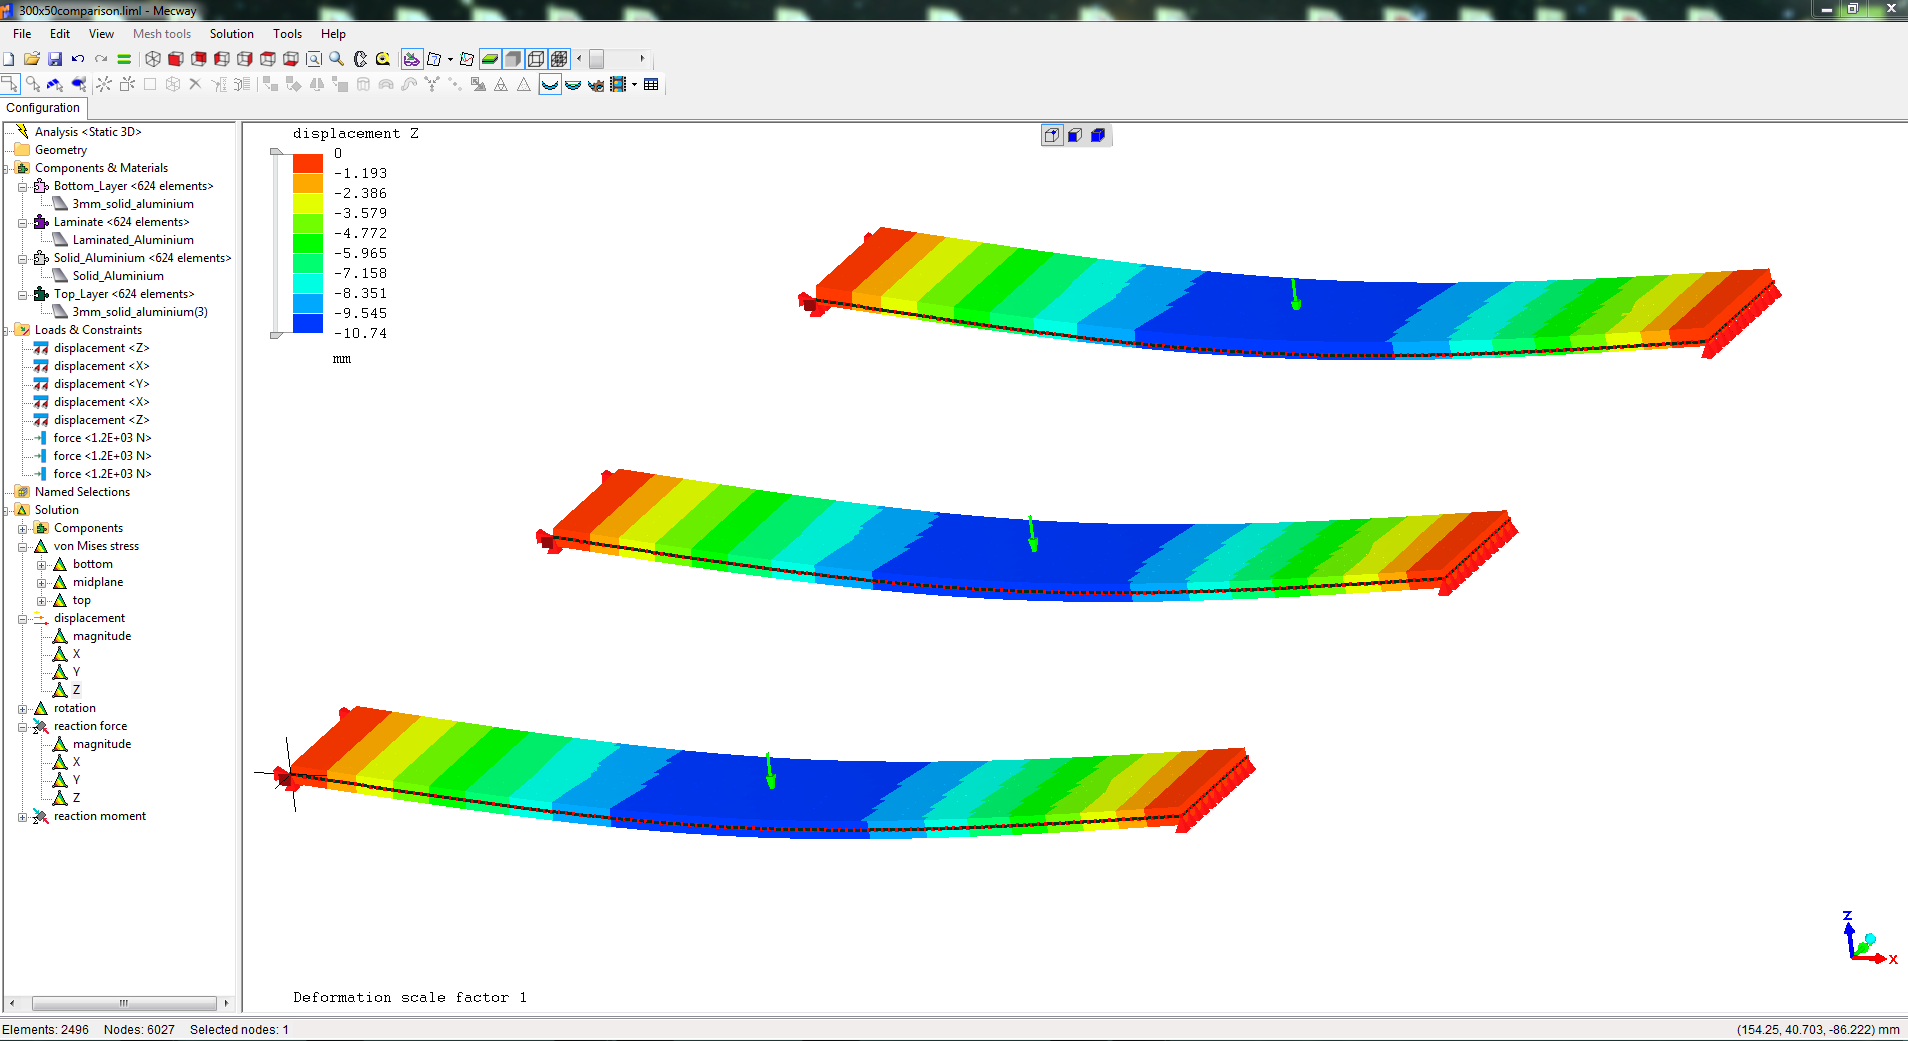Screen dimensions: 1908x1041
Task: Toggle the purple mask display button
Action: click(x=412, y=59)
